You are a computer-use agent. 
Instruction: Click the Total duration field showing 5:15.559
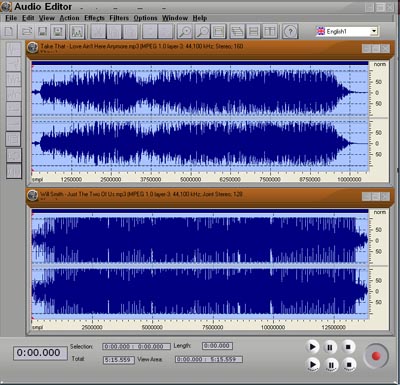(119, 360)
